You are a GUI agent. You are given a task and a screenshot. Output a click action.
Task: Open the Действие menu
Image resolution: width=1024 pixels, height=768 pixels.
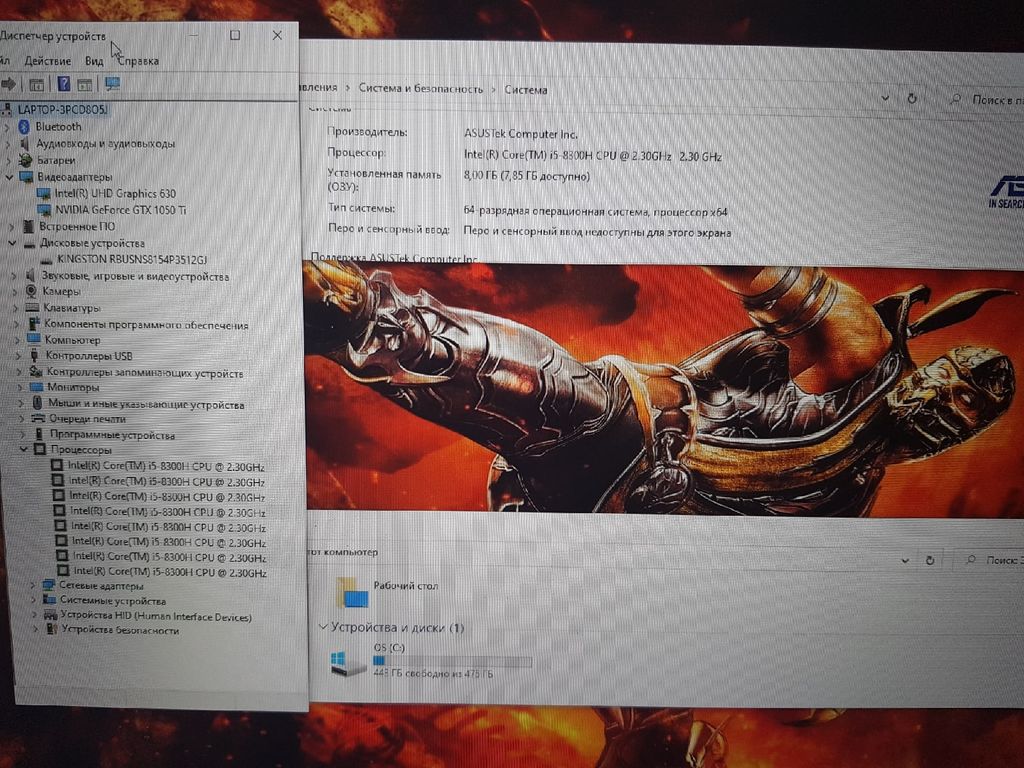[47, 61]
